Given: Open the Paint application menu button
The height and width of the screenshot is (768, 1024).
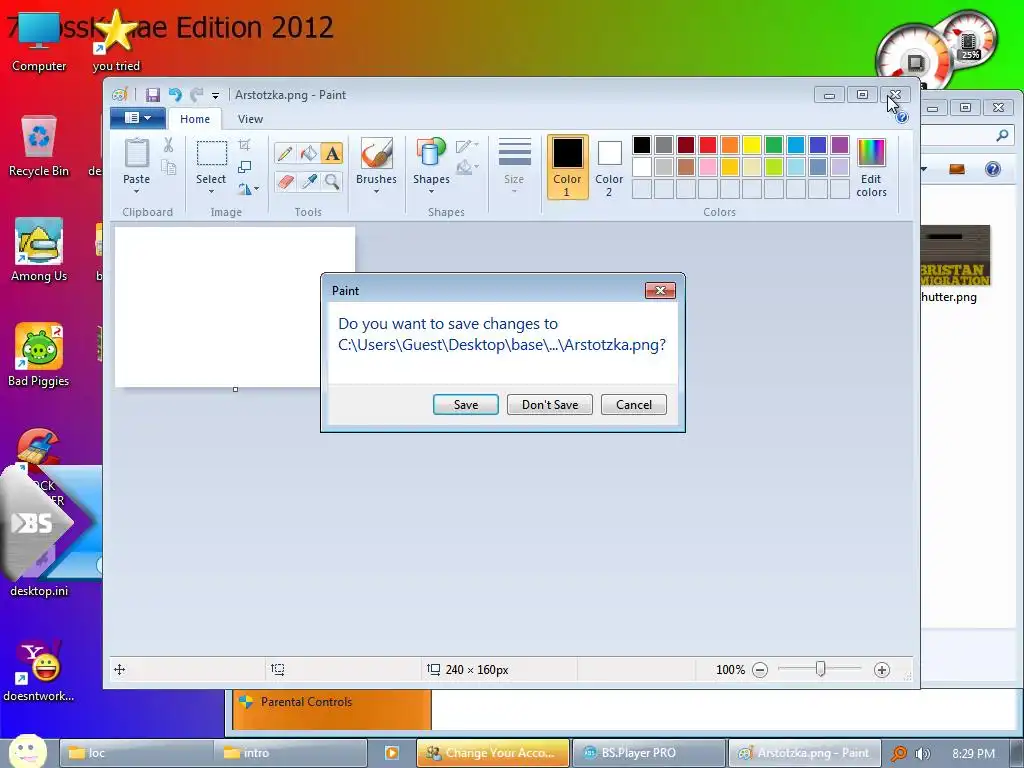Looking at the screenshot, I should (x=137, y=118).
